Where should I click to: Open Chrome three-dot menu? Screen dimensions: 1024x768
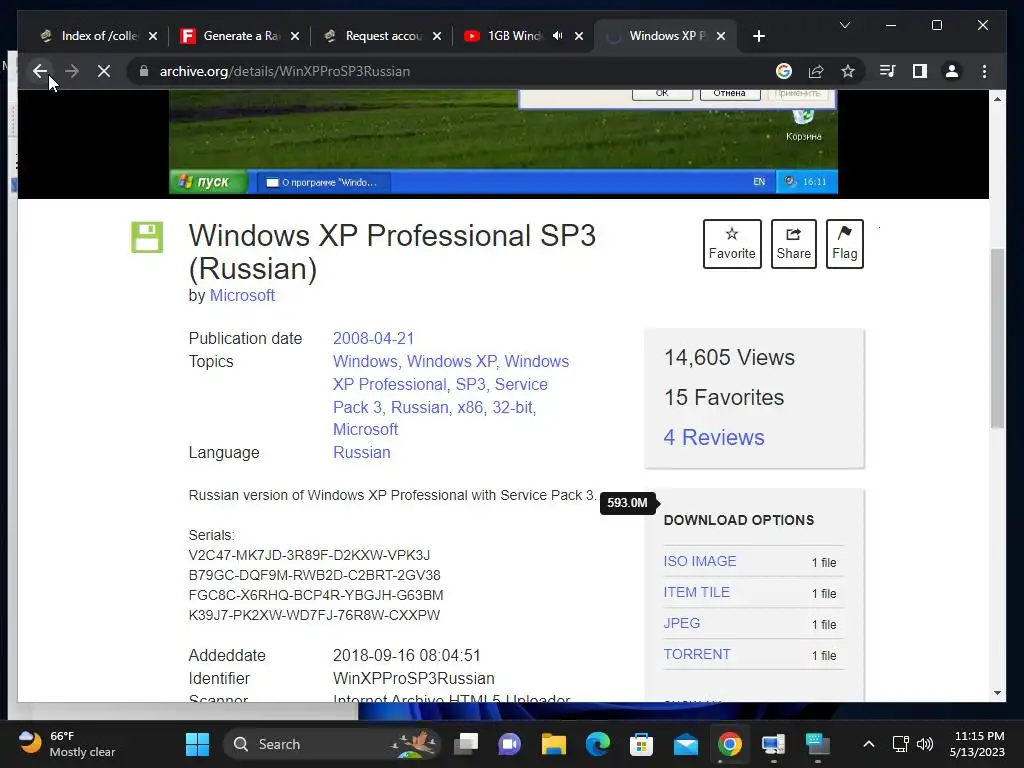click(984, 71)
